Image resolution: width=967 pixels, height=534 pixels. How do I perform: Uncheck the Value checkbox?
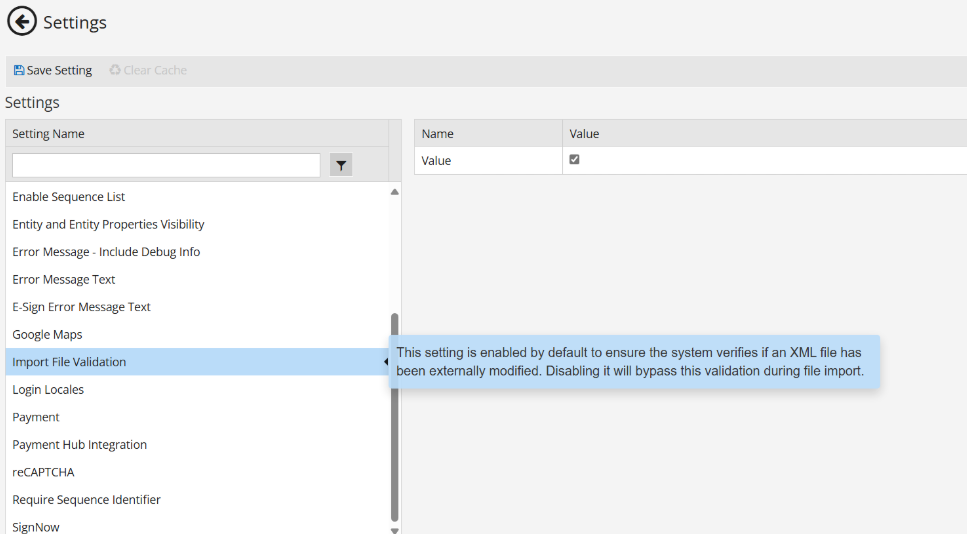[x=574, y=160]
